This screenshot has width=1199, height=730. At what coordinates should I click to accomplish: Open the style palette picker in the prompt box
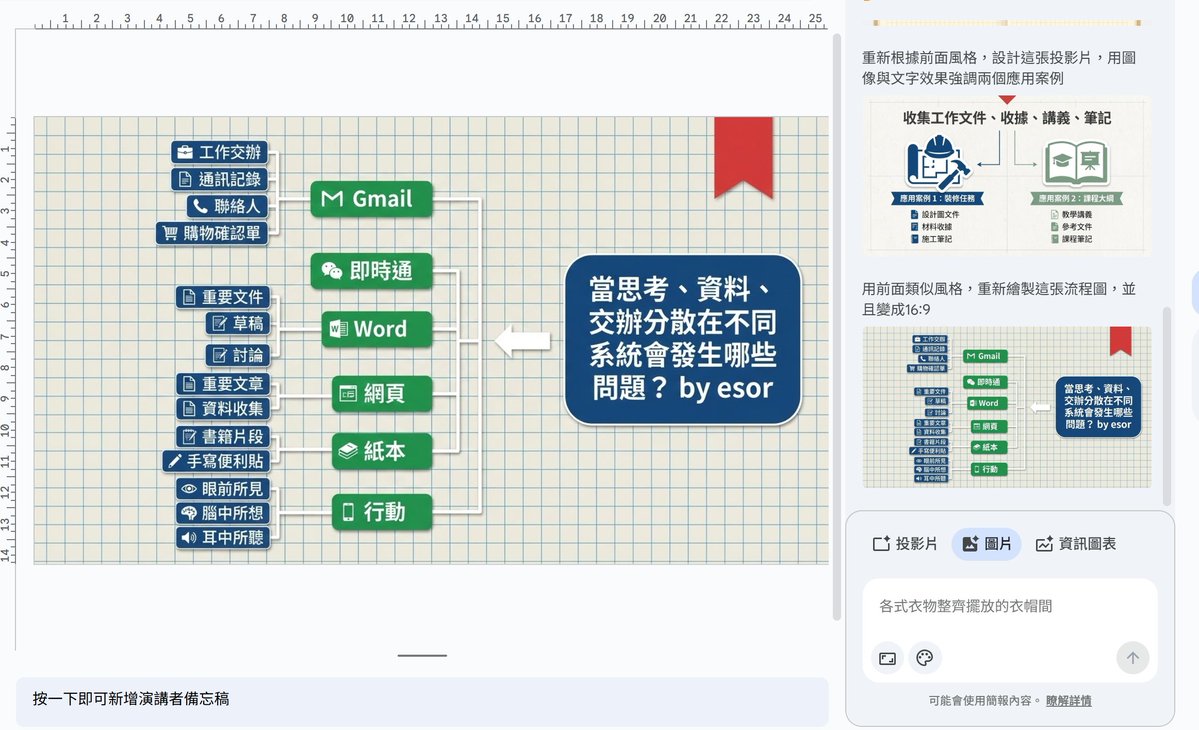click(x=924, y=658)
